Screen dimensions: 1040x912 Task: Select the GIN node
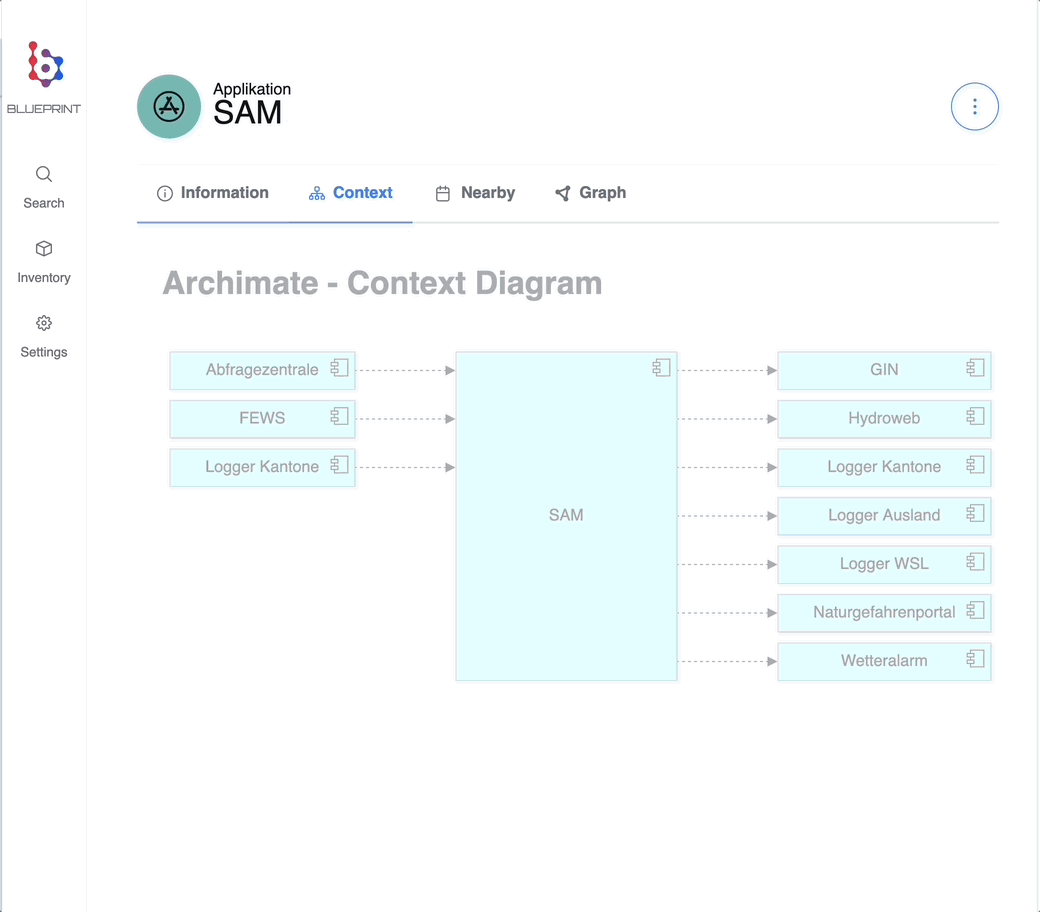(x=884, y=370)
